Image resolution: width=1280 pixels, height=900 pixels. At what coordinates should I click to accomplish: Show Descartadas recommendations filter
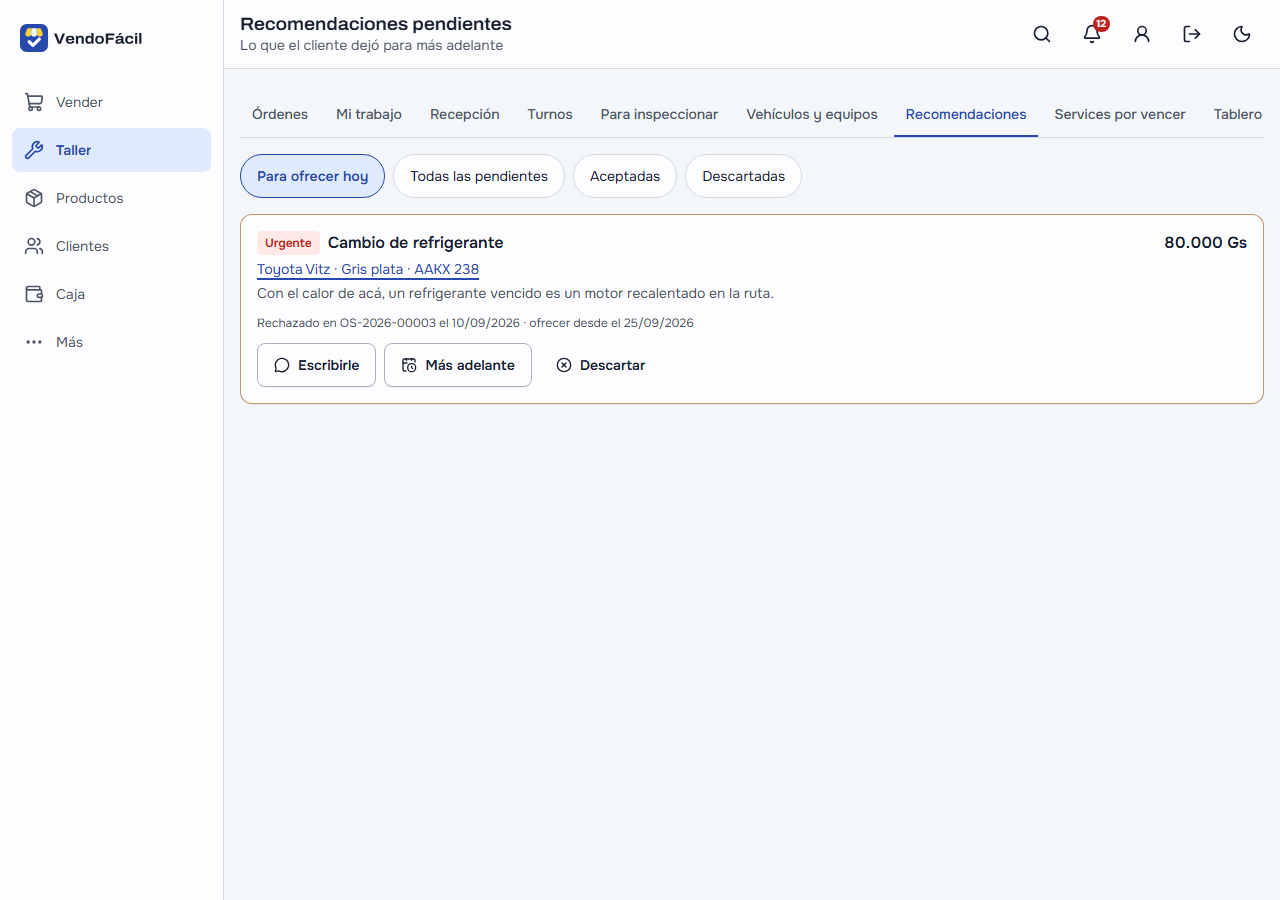[x=743, y=176]
